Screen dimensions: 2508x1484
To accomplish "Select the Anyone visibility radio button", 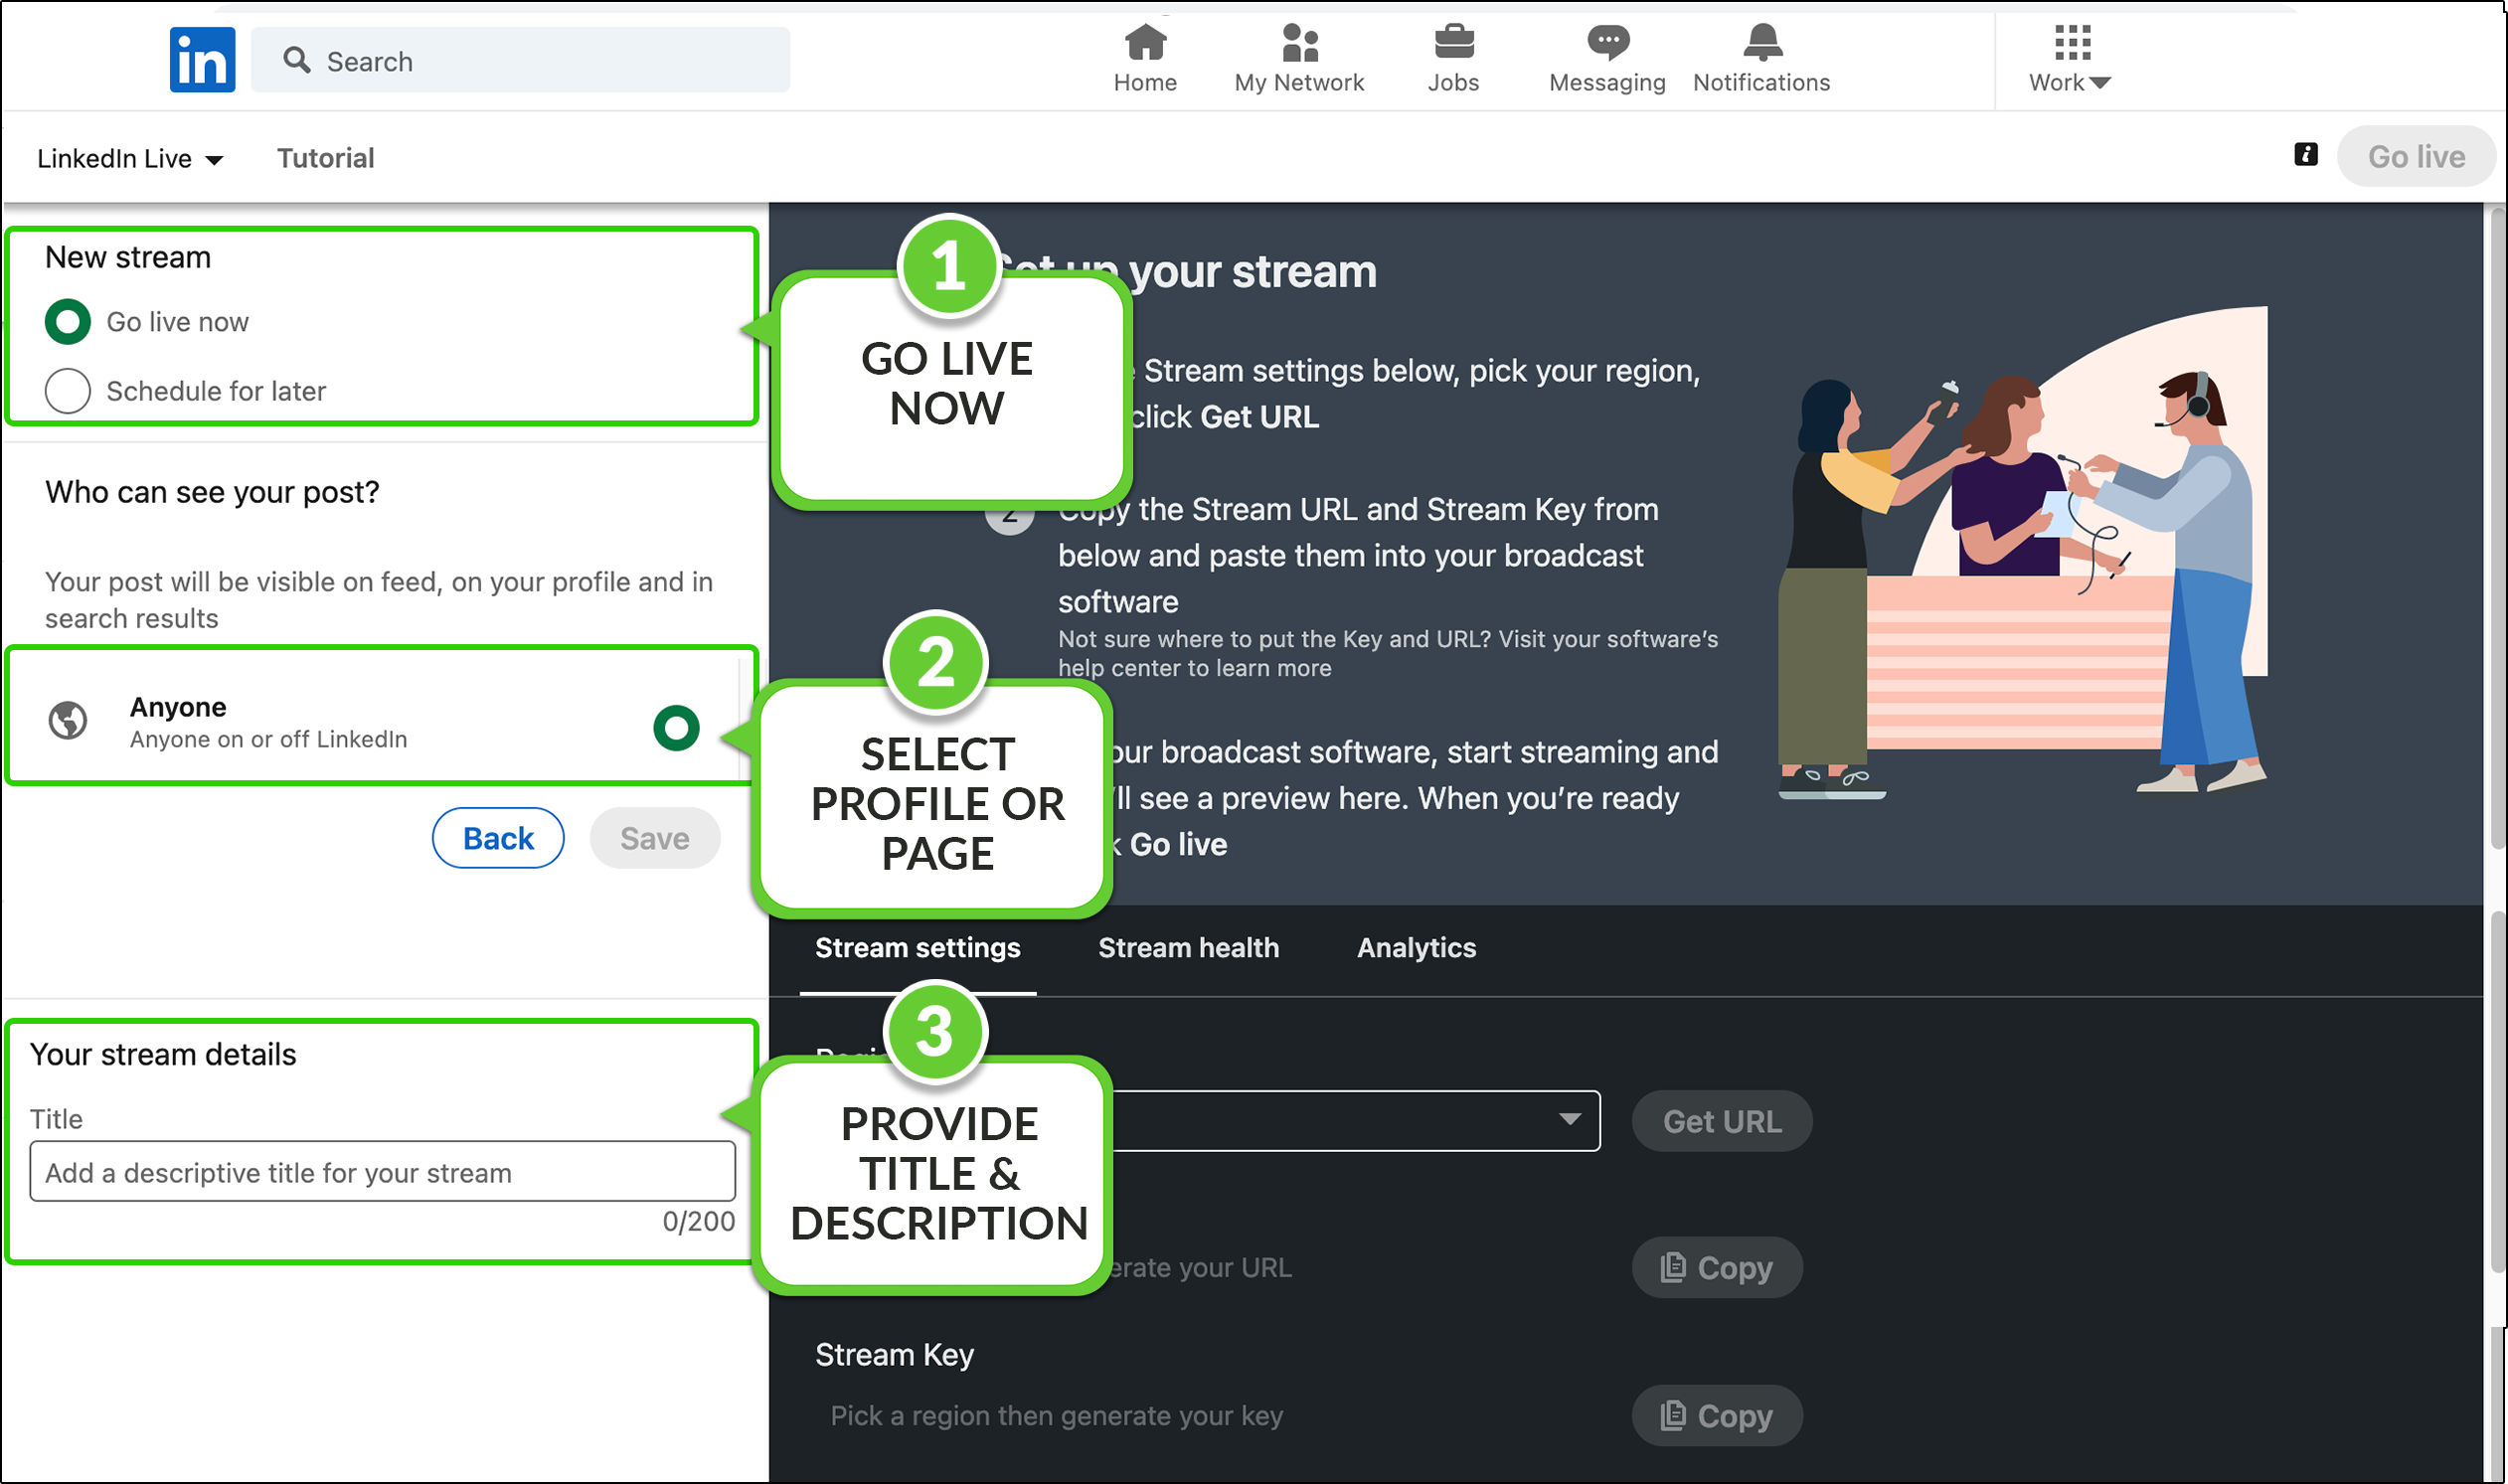I will tap(676, 727).
